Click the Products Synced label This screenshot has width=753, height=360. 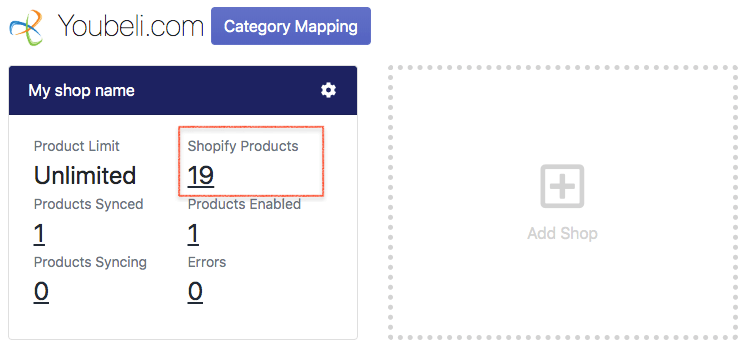(x=88, y=204)
